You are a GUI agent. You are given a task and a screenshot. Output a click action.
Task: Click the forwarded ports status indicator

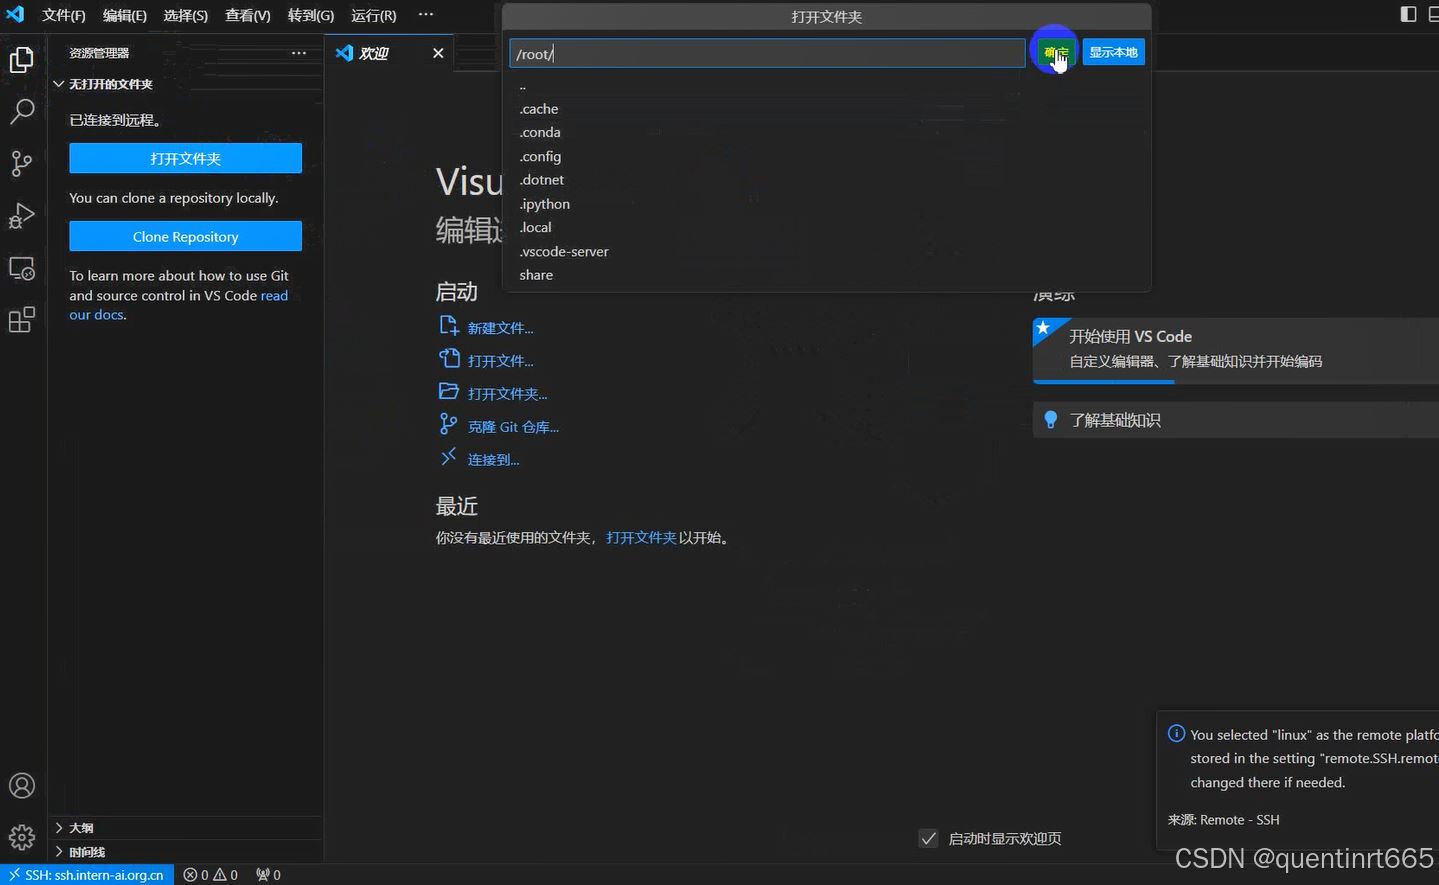point(268,875)
